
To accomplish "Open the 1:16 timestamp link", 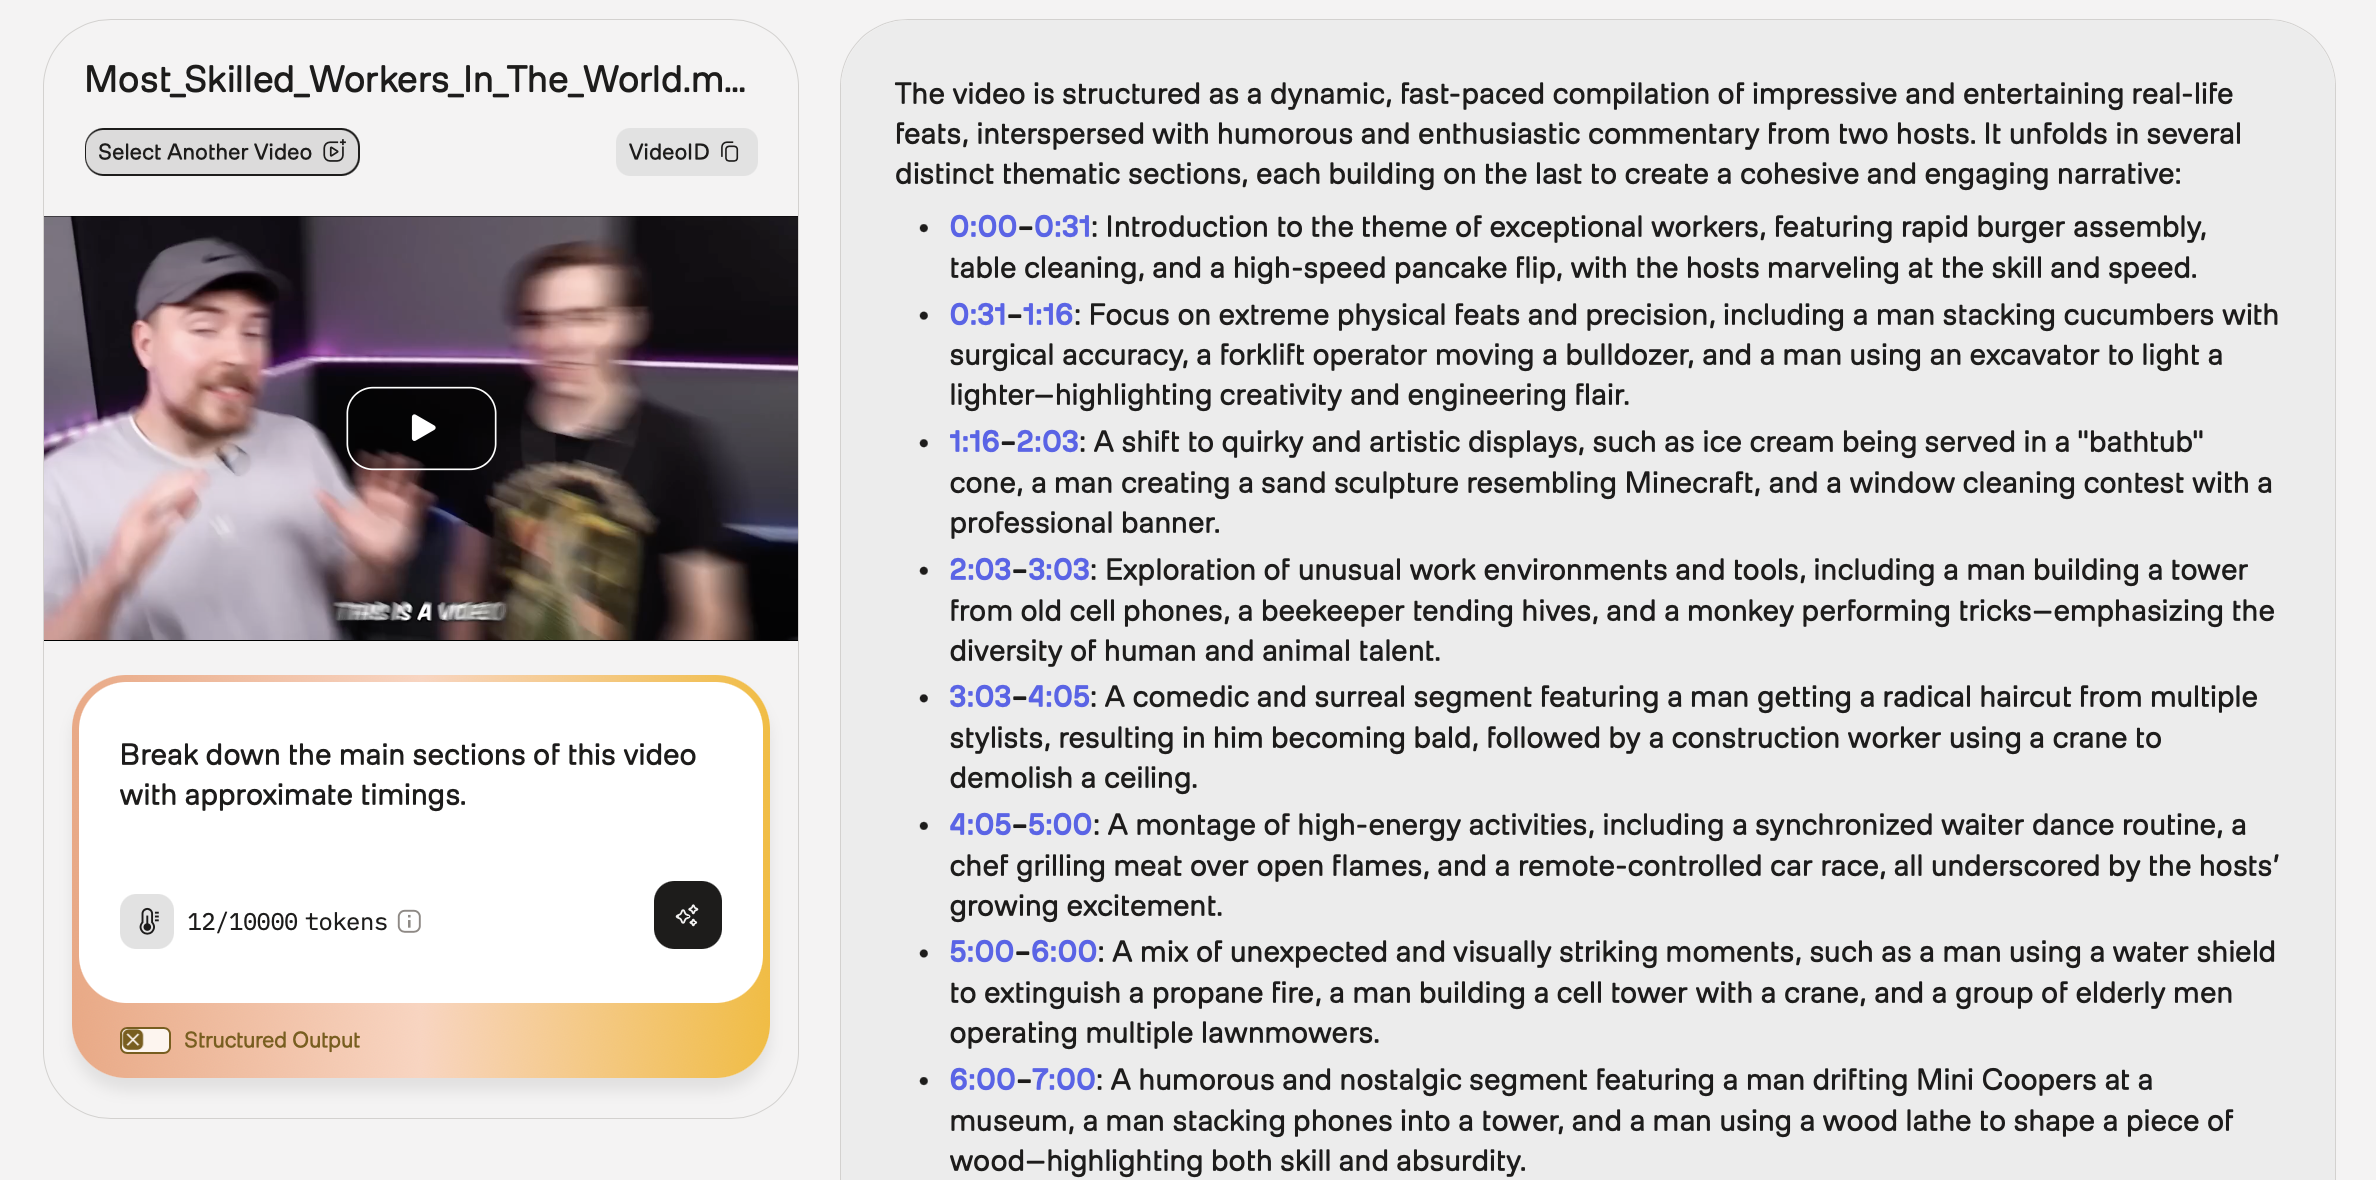I will 974,442.
